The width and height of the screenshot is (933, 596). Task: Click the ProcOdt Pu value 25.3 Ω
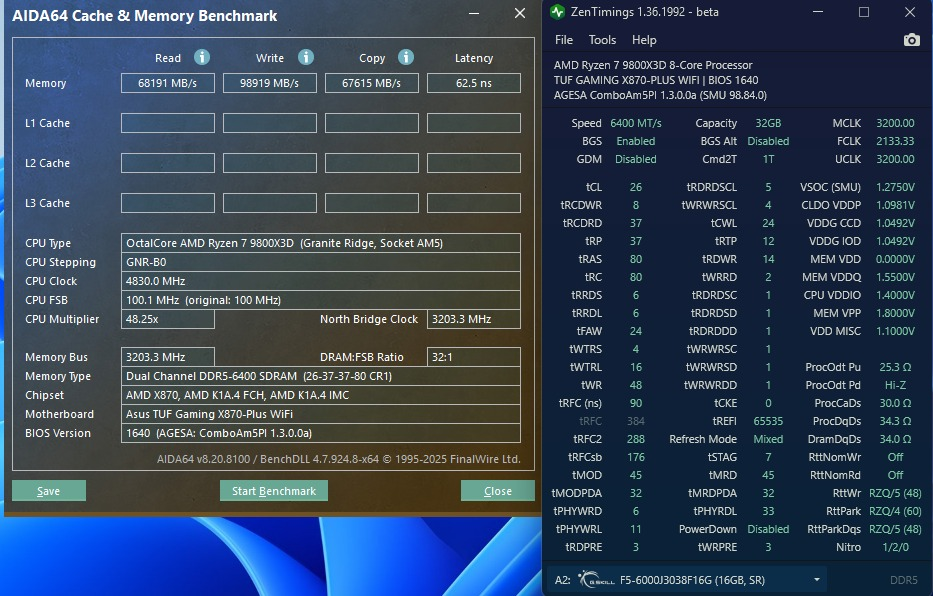(895, 367)
